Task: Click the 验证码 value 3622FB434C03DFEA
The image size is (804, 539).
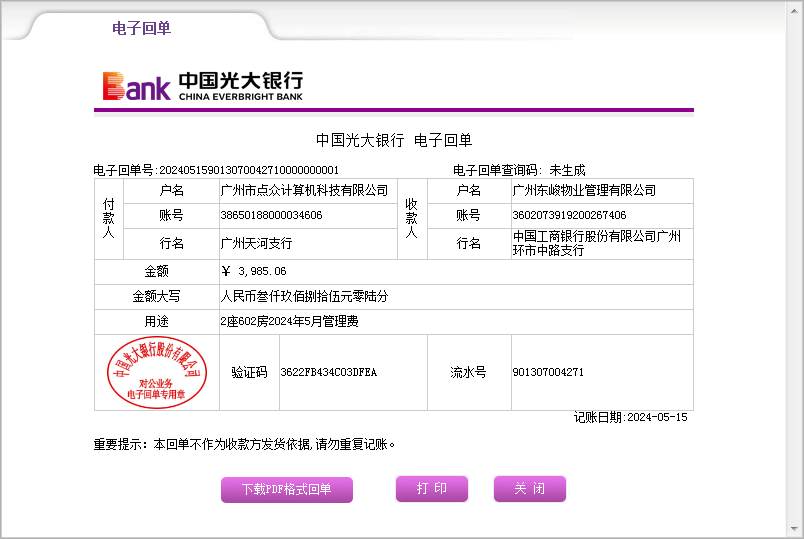Action: (x=328, y=372)
